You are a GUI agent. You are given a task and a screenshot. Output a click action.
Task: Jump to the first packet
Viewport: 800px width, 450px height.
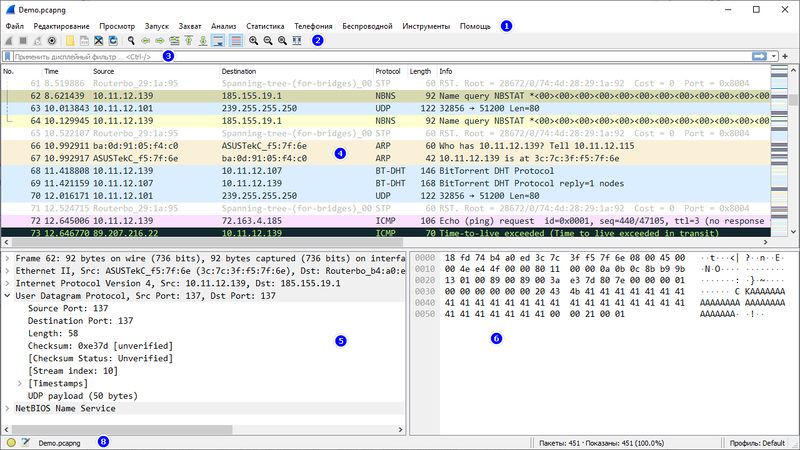[x=188, y=41]
